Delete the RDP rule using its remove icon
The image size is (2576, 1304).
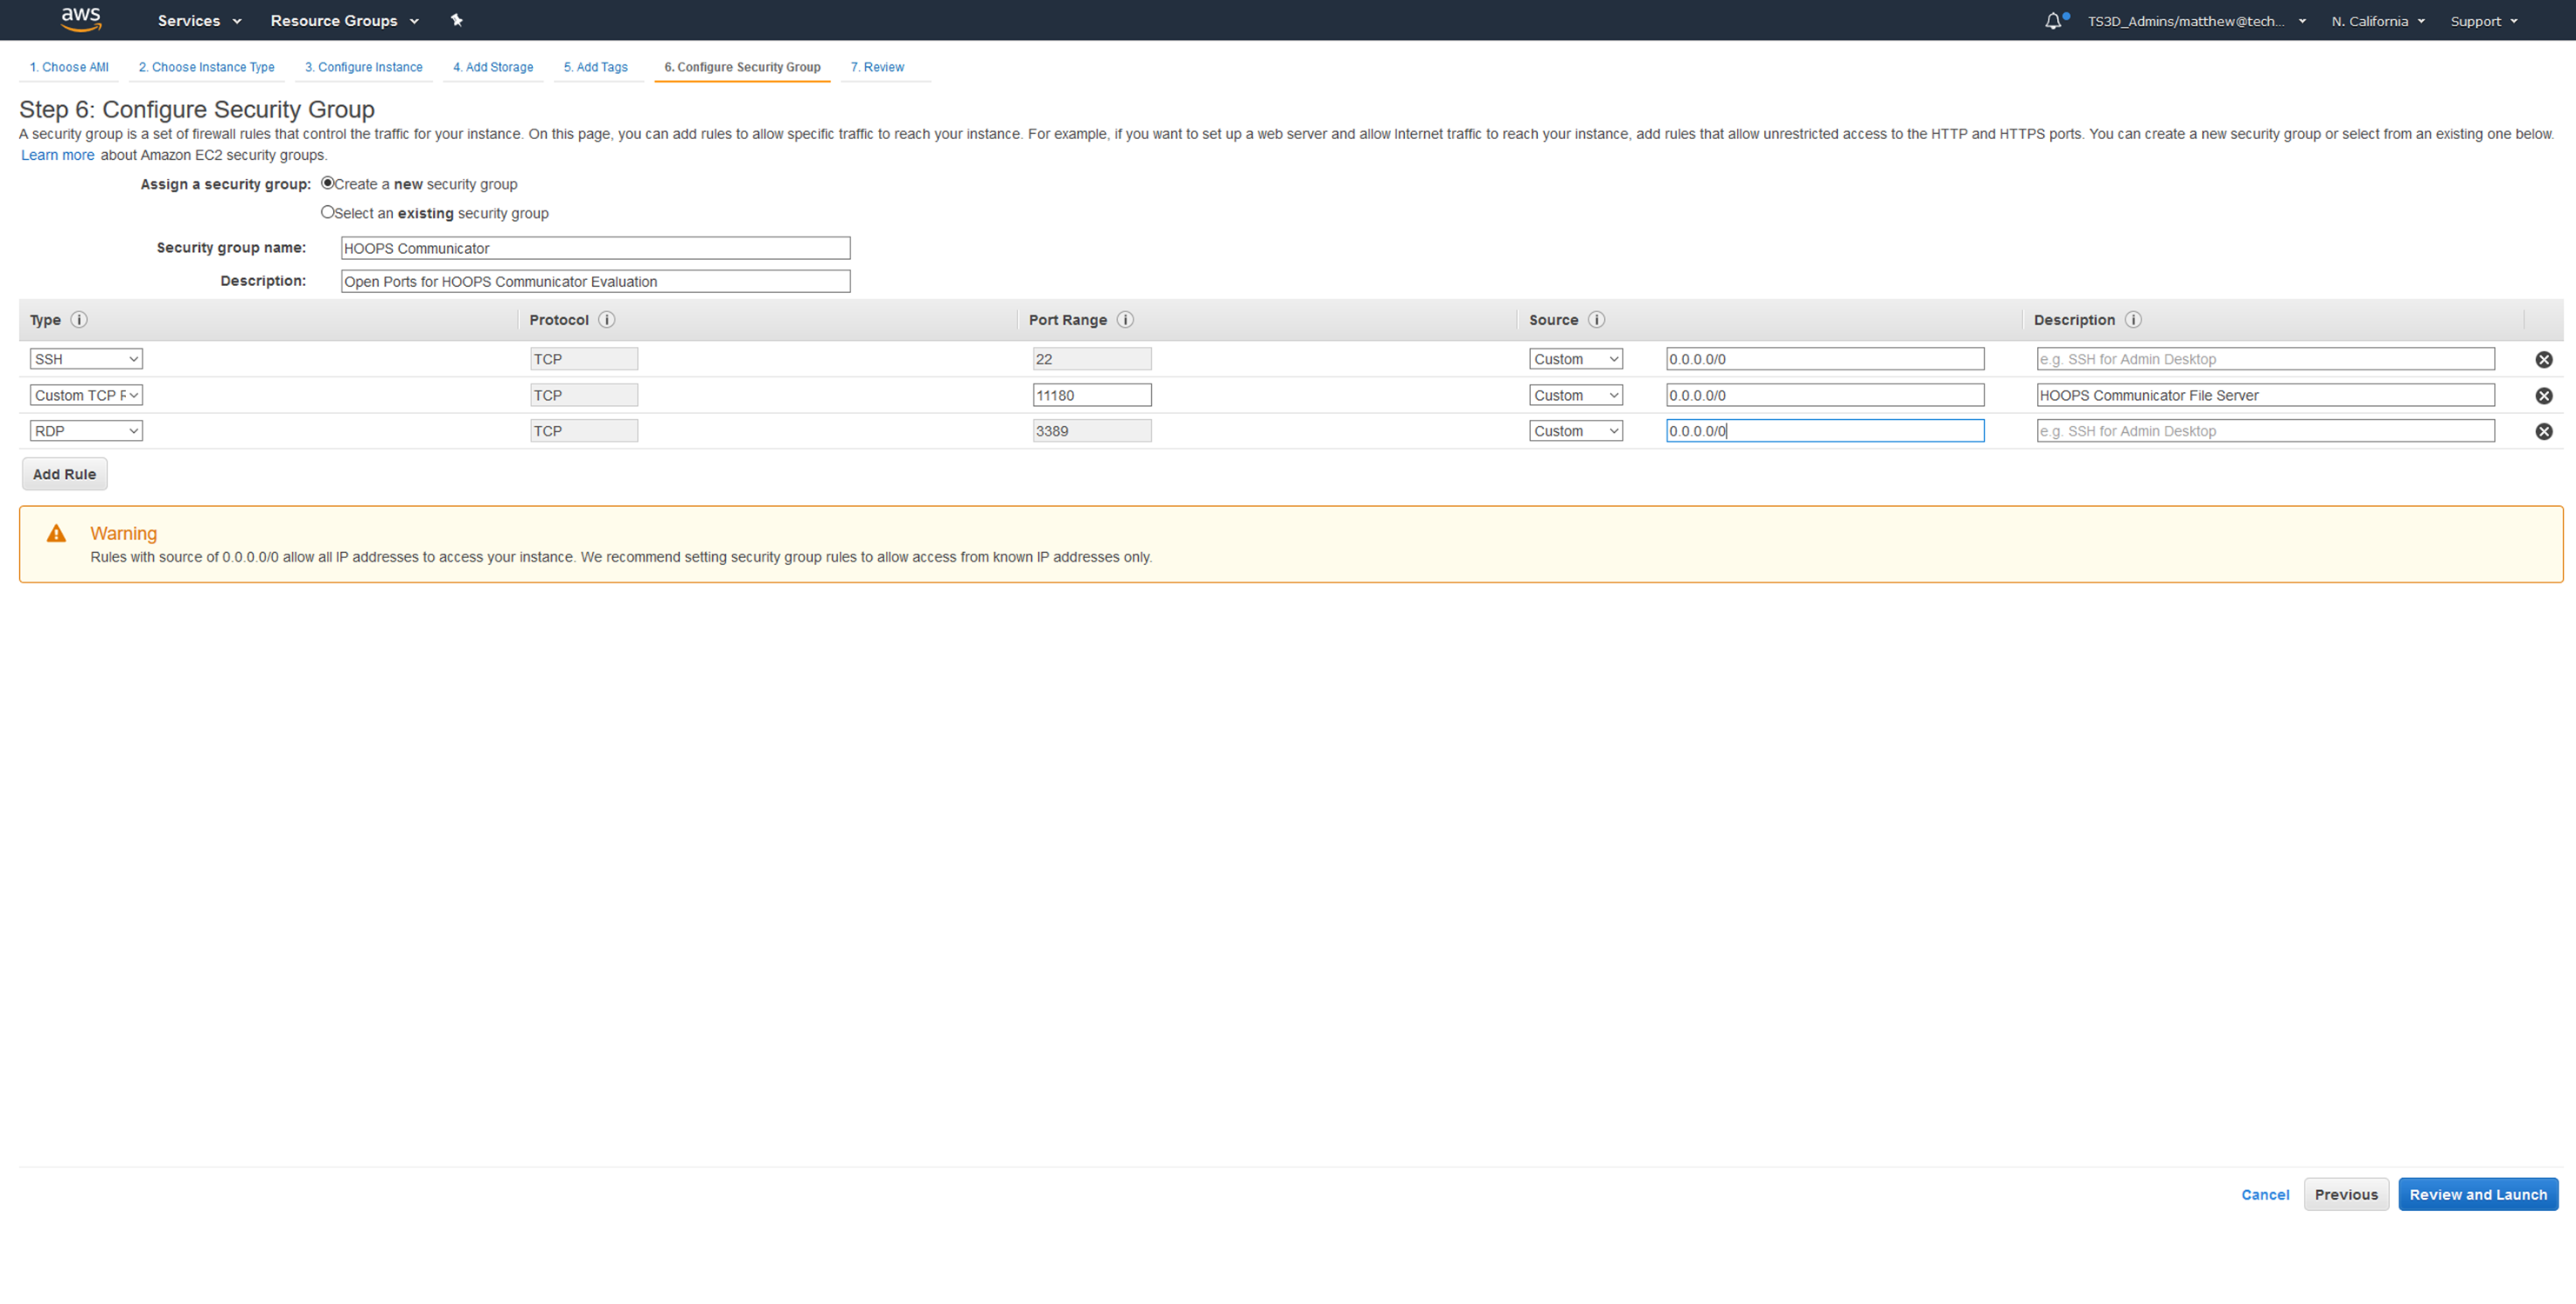pyautogui.click(x=2545, y=430)
